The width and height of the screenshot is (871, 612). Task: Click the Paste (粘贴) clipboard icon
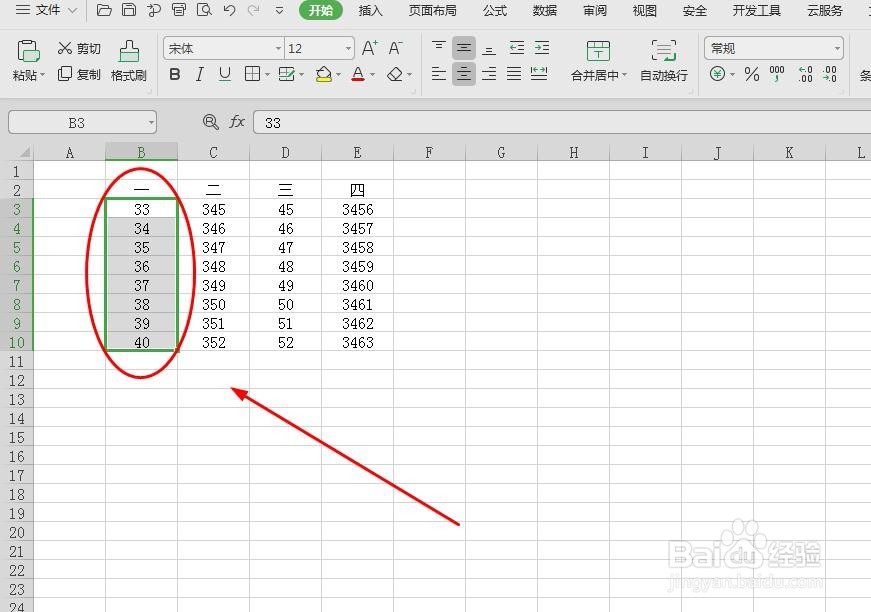coord(28,51)
